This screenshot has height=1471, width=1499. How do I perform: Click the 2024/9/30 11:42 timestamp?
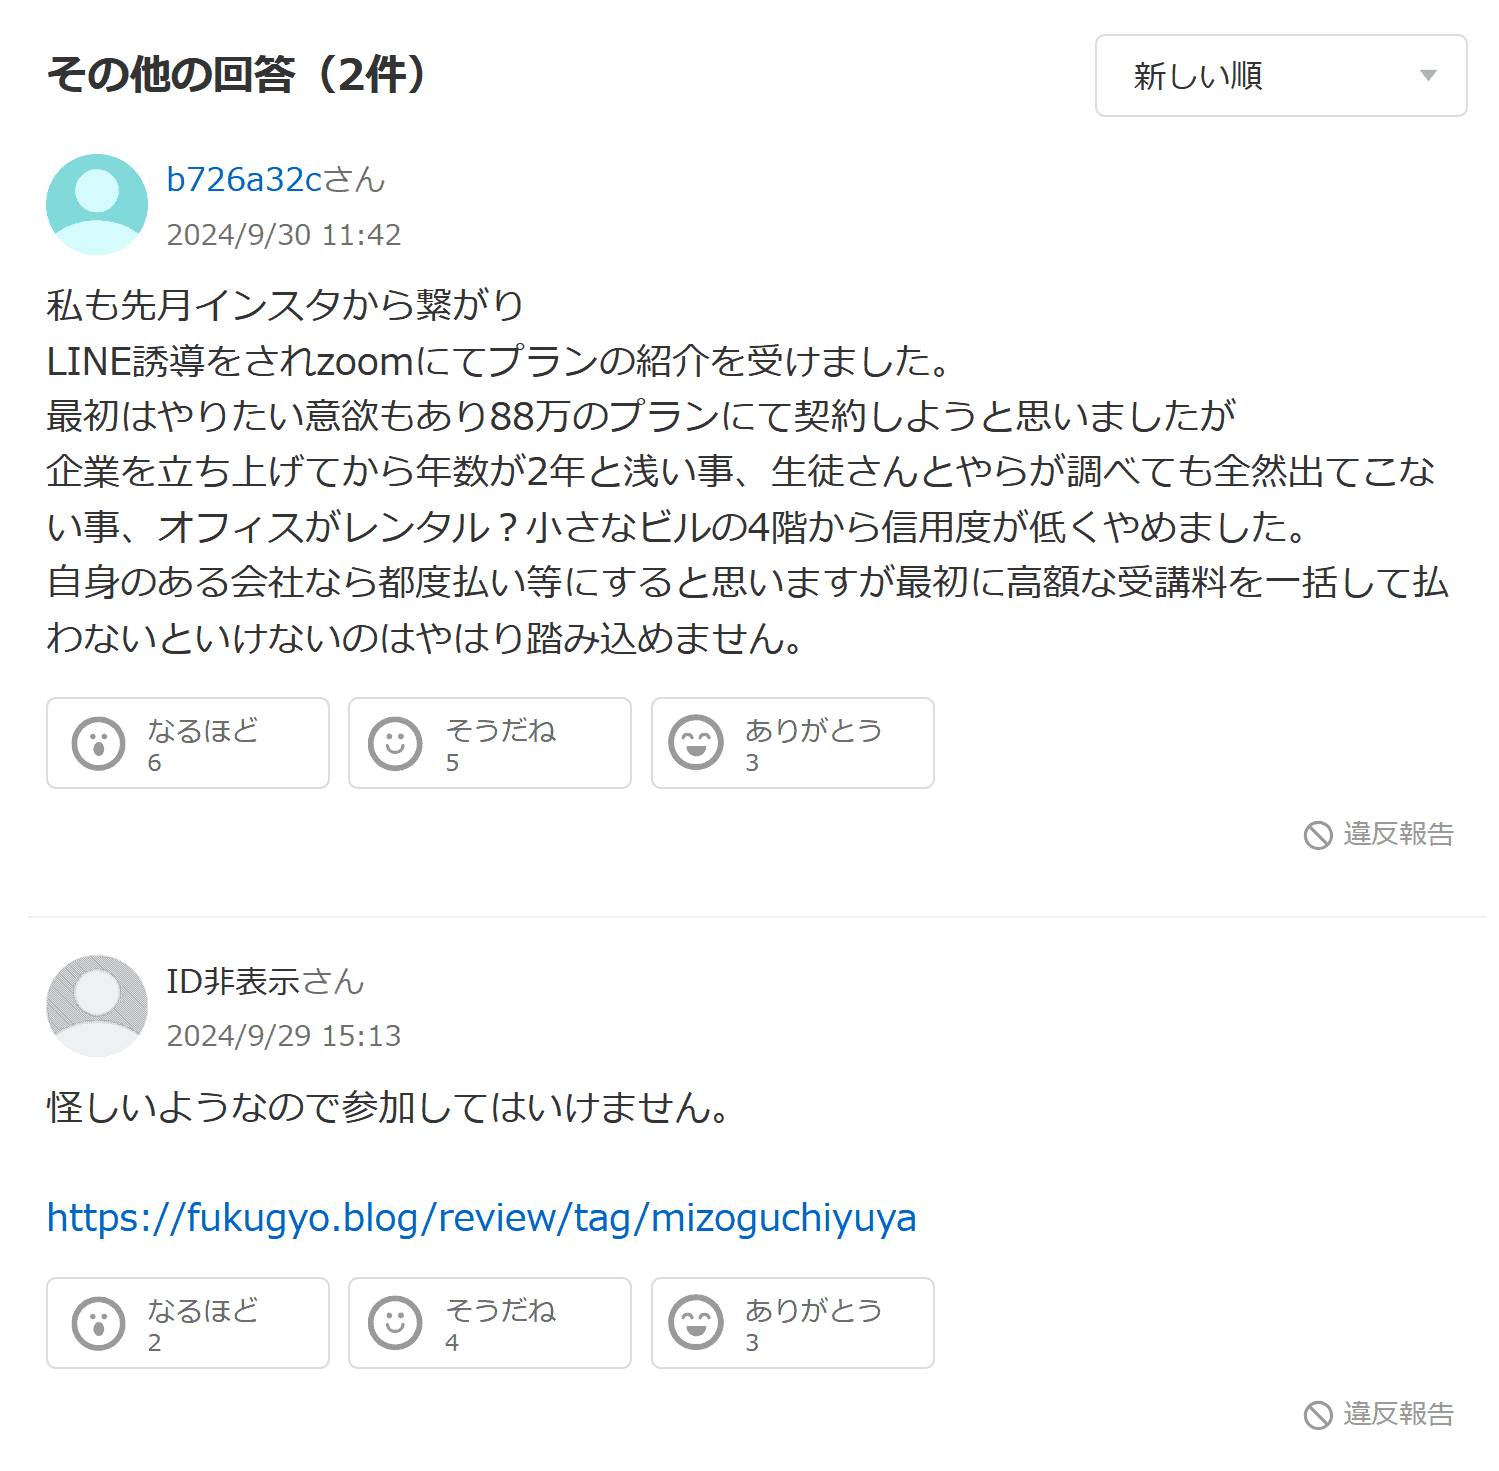click(x=283, y=235)
